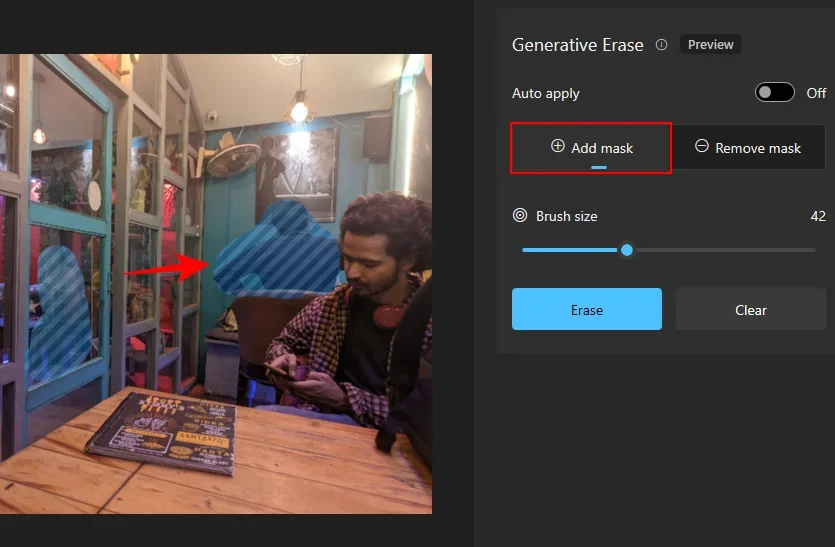This screenshot has width=835, height=547.
Task: Toggle the Auto apply switch on
Action: (x=775, y=93)
